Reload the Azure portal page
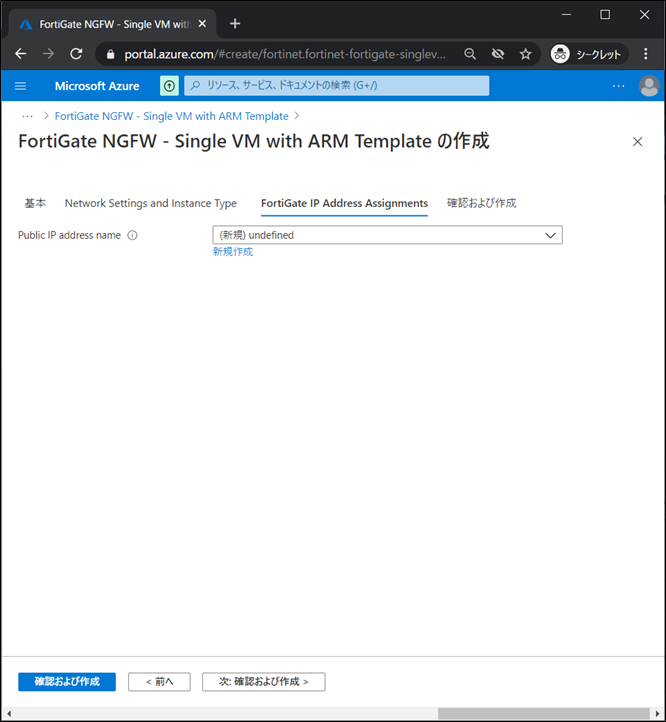 point(76,54)
